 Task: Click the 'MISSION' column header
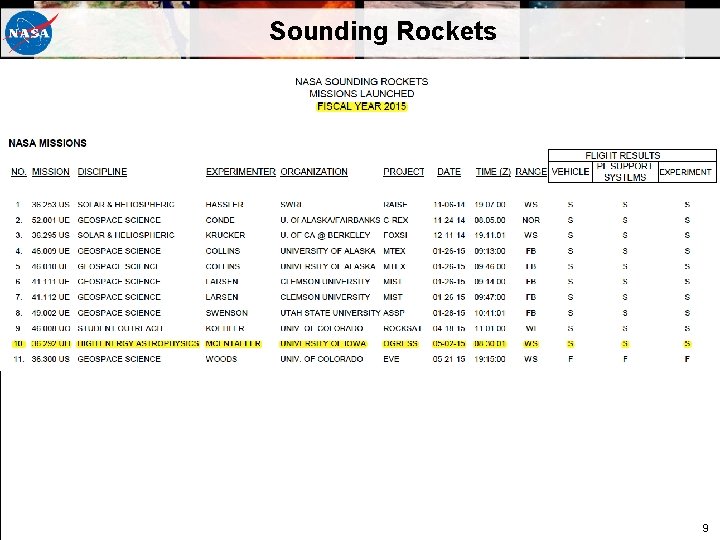click(x=51, y=172)
